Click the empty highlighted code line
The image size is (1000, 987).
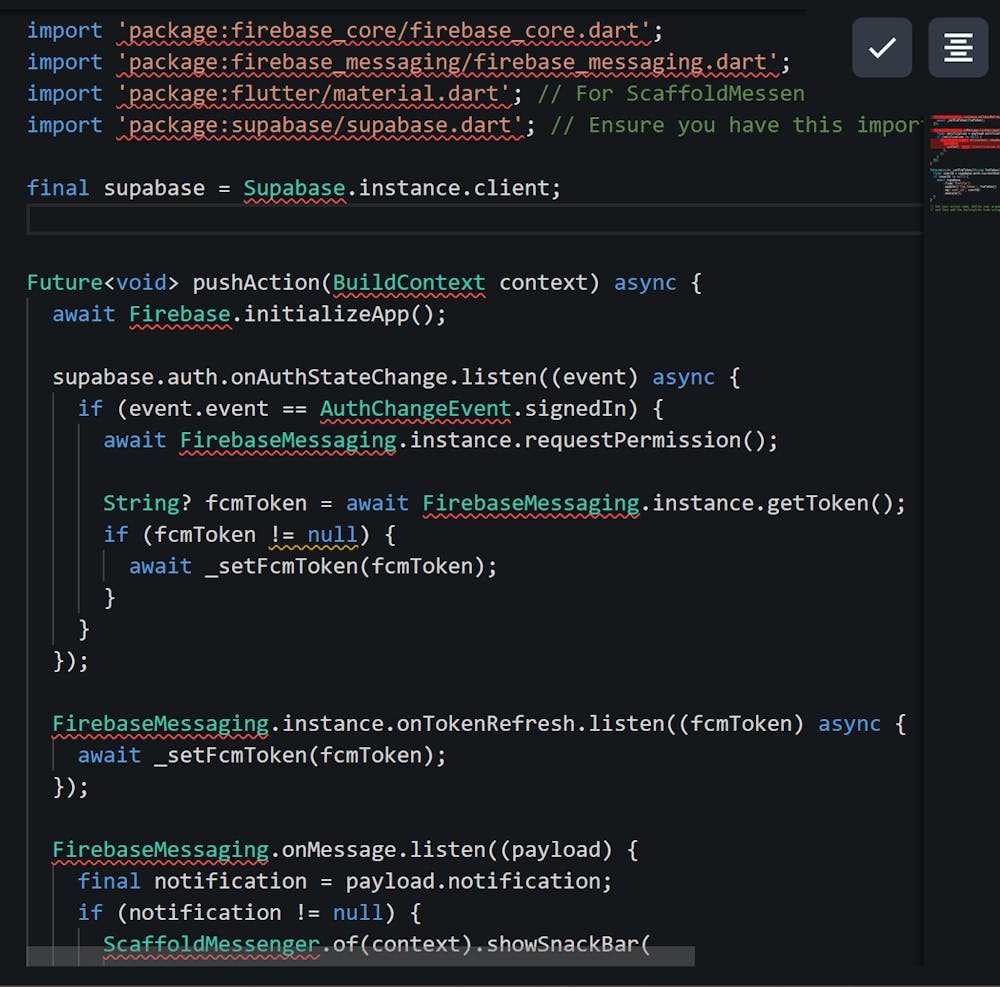click(474, 219)
